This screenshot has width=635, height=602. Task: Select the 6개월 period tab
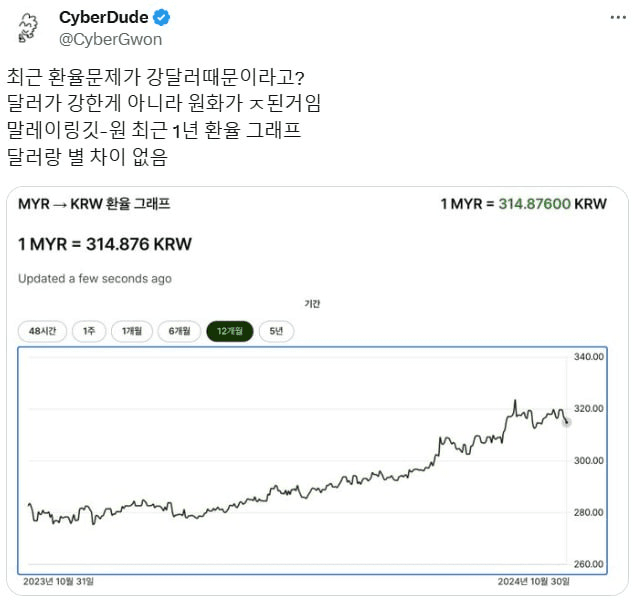coord(179,331)
